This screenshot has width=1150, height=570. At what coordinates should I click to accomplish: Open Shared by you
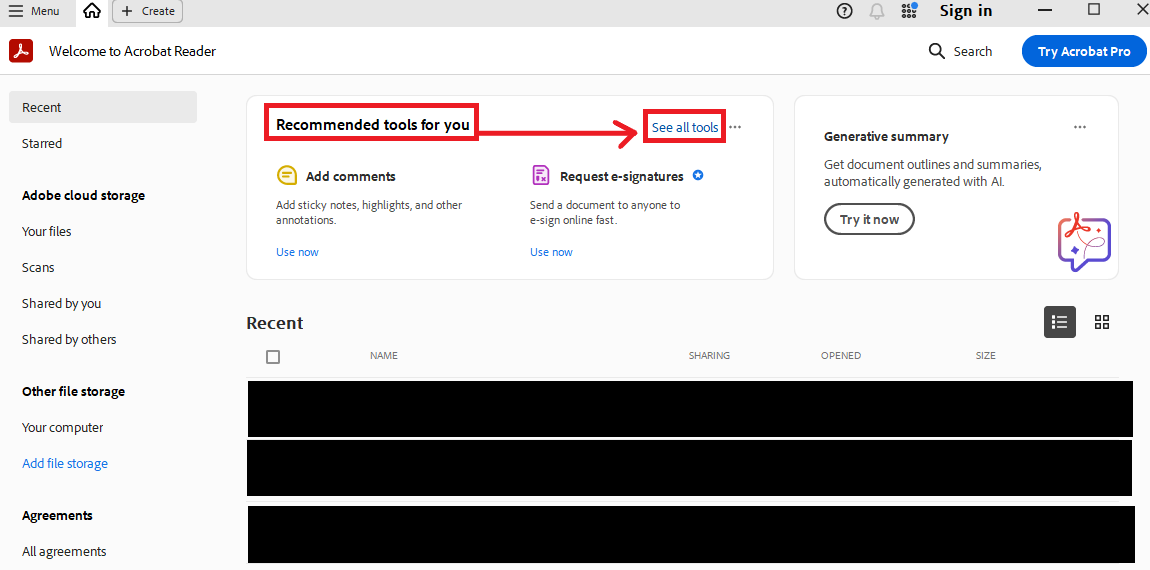[62, 303]
